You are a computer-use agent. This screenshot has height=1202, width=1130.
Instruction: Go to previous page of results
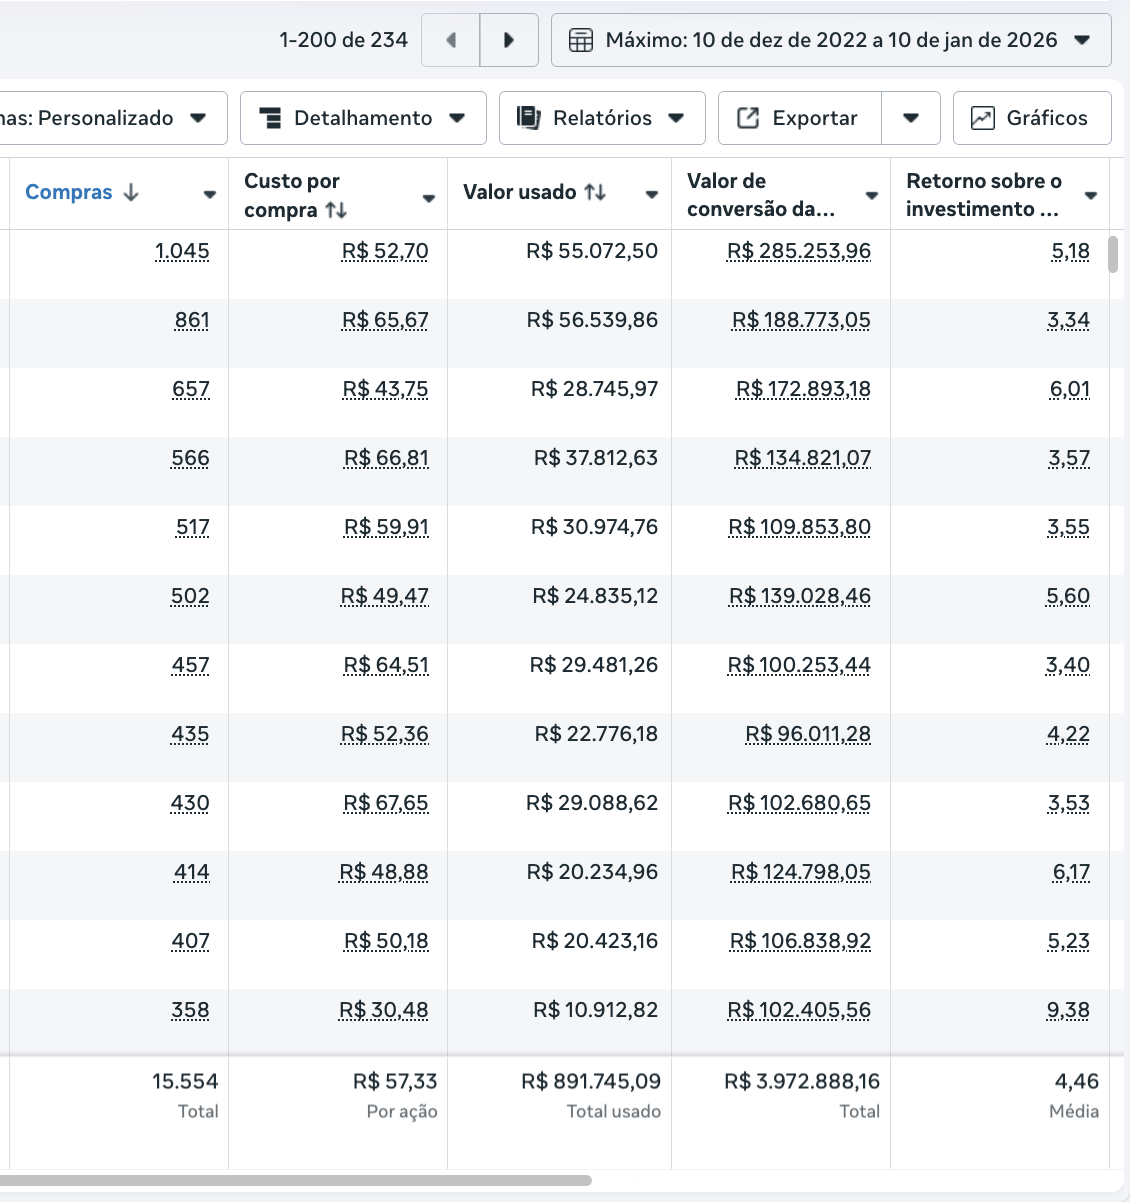coord(451,40)
